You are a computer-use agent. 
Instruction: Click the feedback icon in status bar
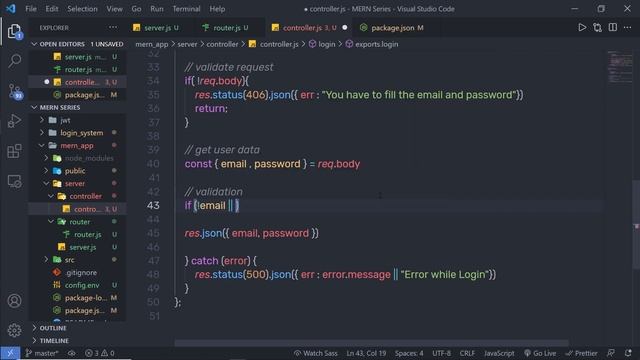[x=611, y=353]
